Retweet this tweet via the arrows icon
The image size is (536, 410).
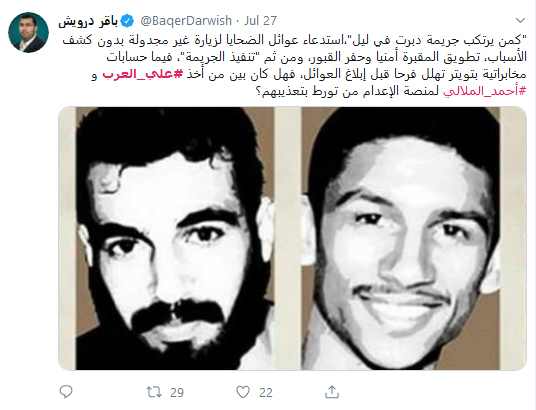tap(154, 392)
